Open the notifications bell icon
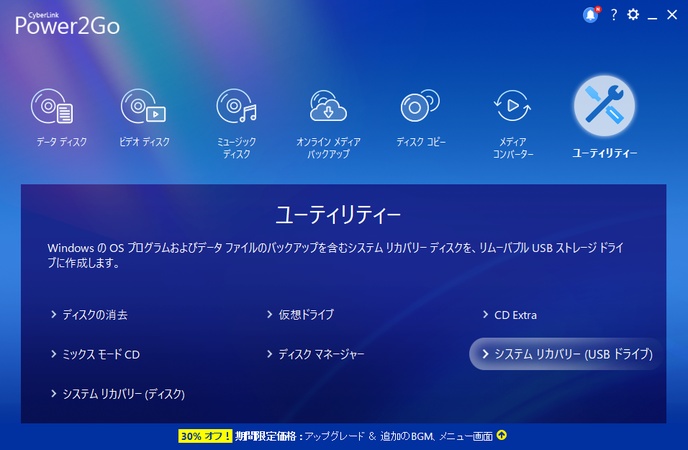The width and height of the screenshot is (688, 450). click(591, 15)
